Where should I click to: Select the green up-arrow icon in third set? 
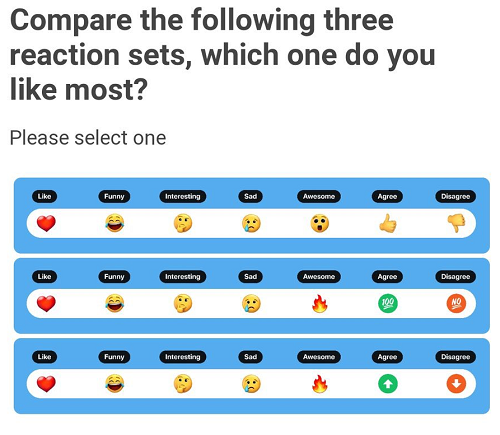tap(388, 384)
